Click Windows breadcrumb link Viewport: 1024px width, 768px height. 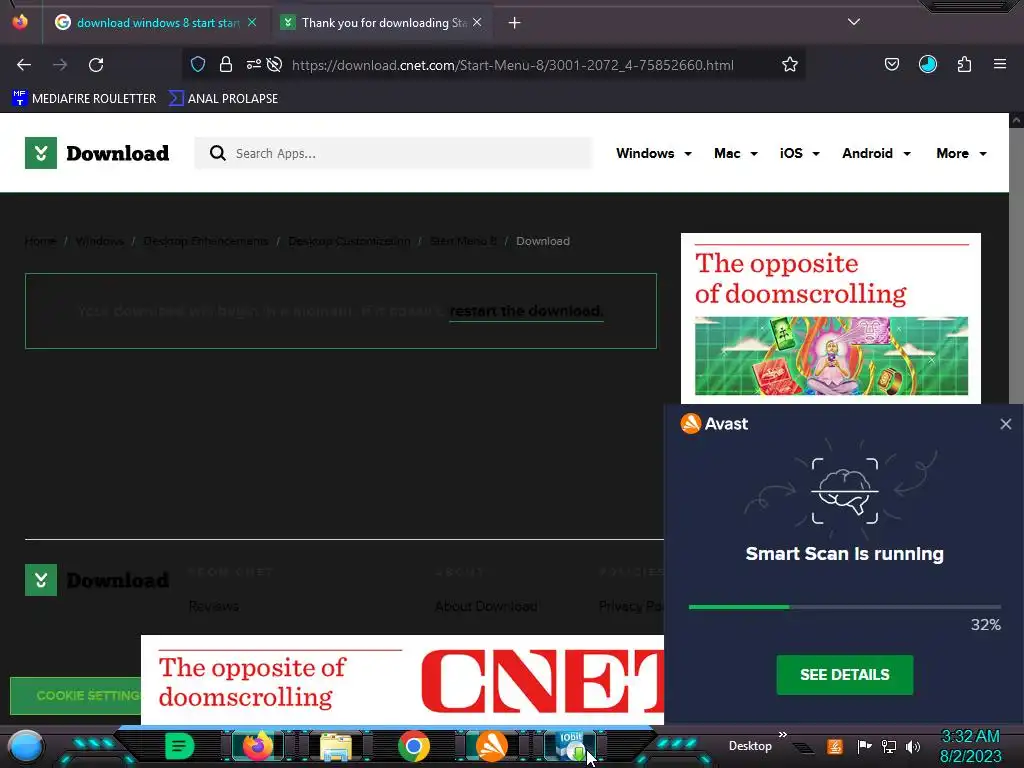pyautogui.click(x=99, y=241)
